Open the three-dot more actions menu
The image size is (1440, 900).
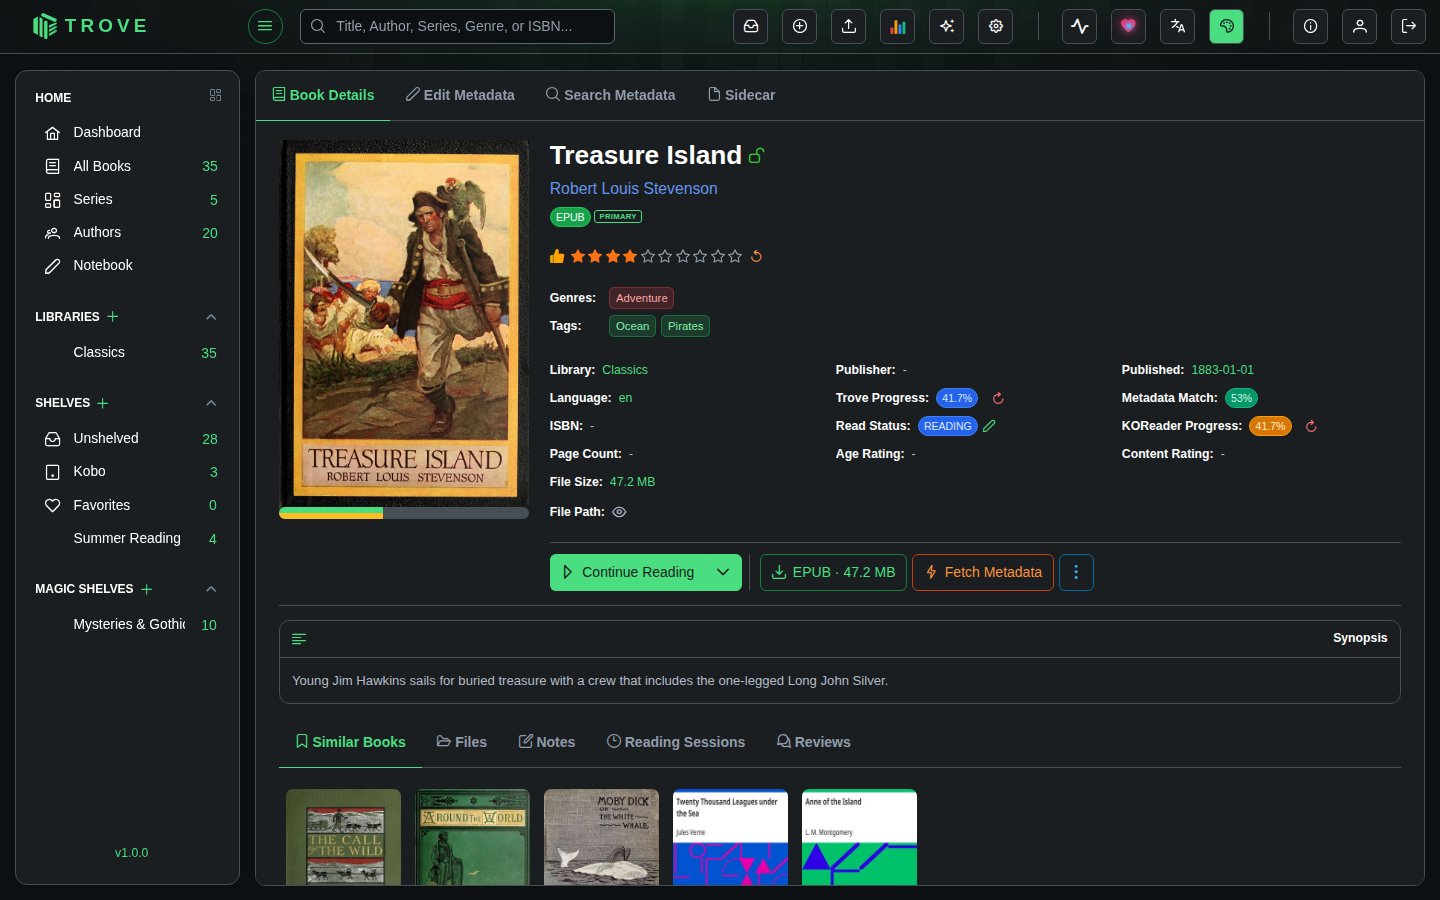[1076, 572]
